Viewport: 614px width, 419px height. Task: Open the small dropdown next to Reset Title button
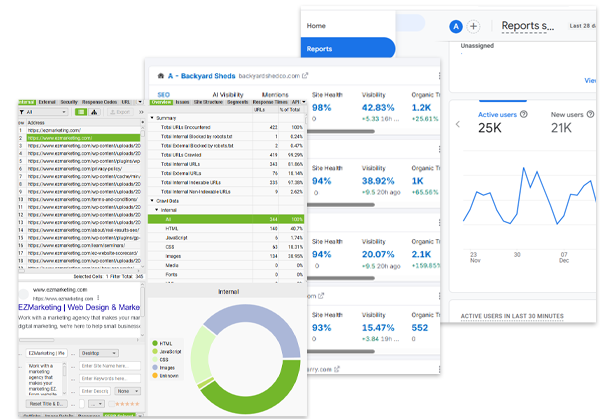click(x=96, y=404)
